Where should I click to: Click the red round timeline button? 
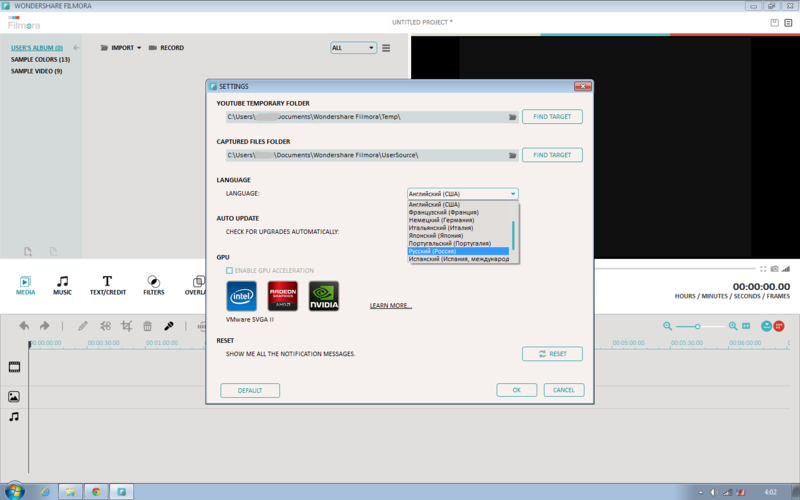click(x=779, y=326)
